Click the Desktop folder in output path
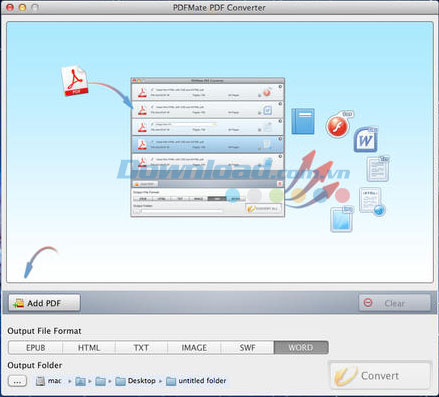The width and height of the screenshot is (439, 397). click(x=136, y=381)
